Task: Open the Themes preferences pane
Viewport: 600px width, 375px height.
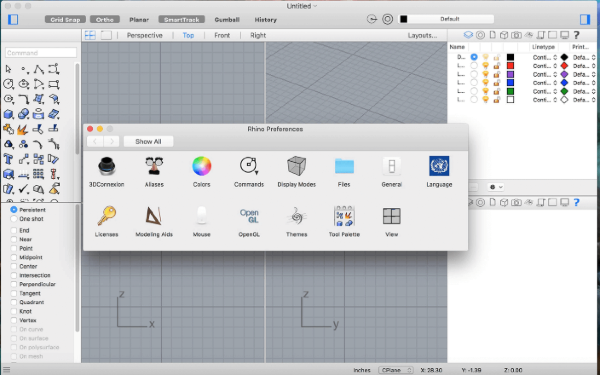Action: (297, 222)
